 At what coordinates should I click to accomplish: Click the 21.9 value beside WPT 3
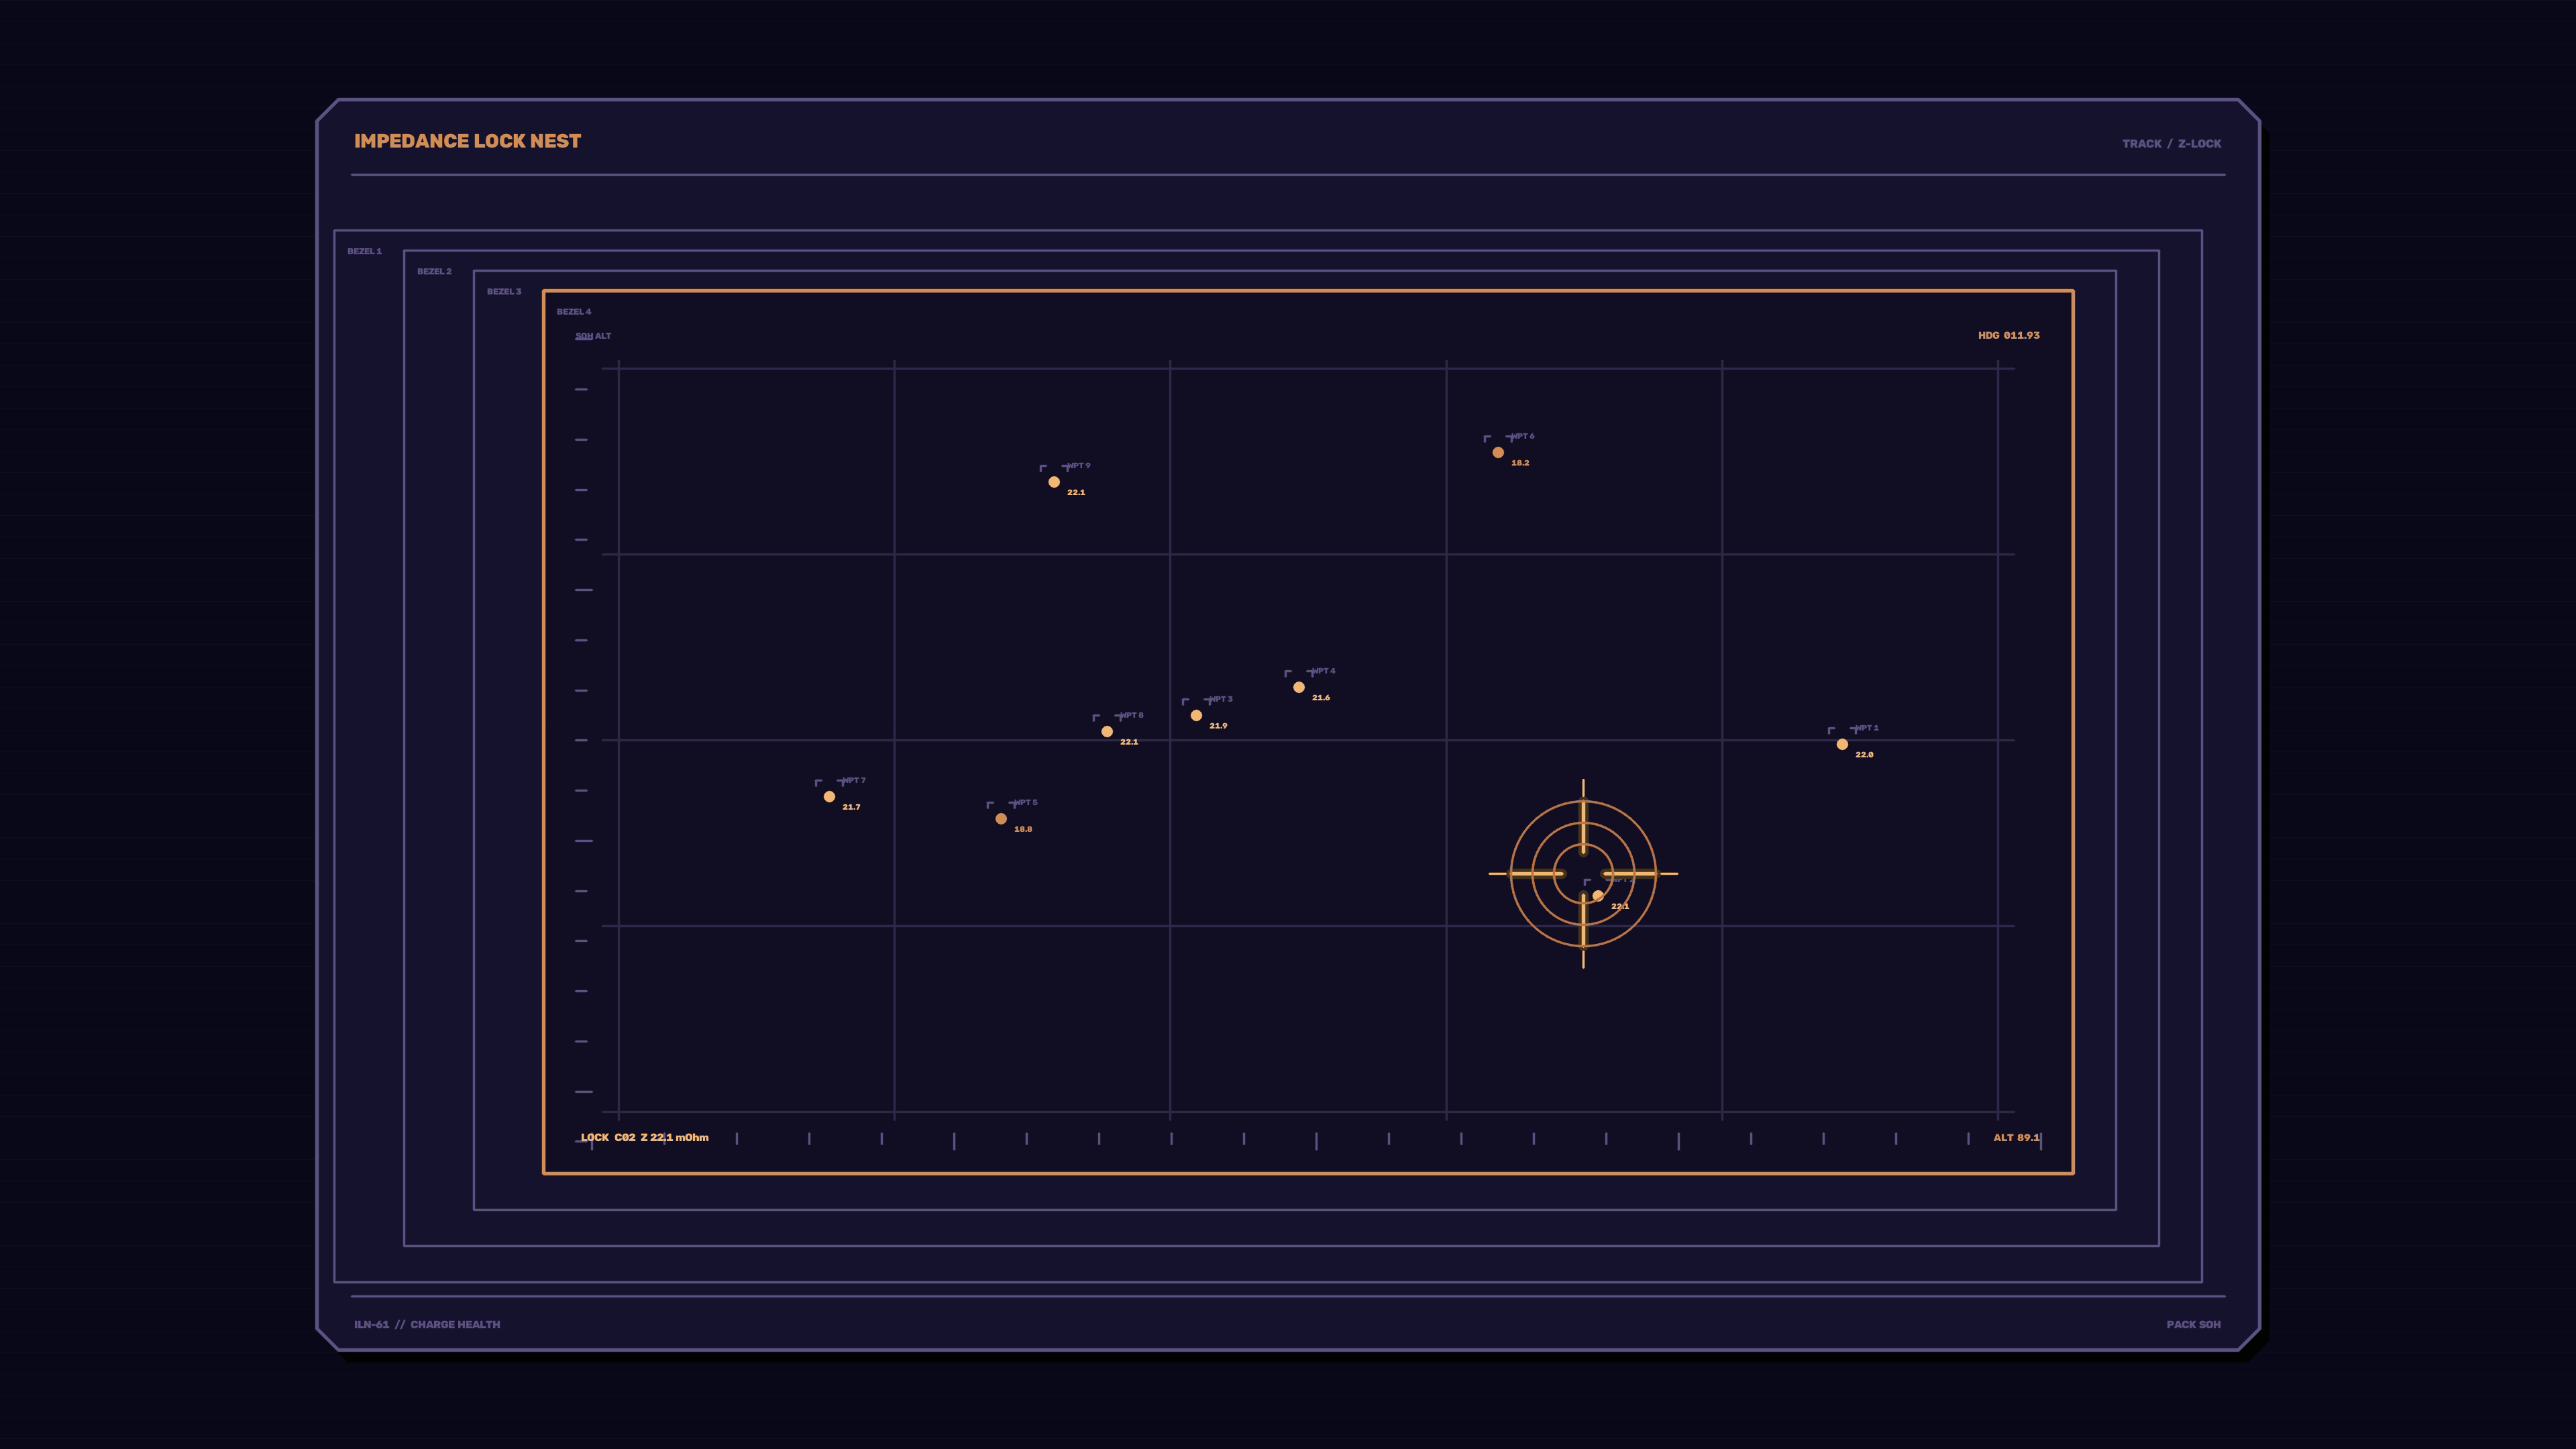[1218, 727]
